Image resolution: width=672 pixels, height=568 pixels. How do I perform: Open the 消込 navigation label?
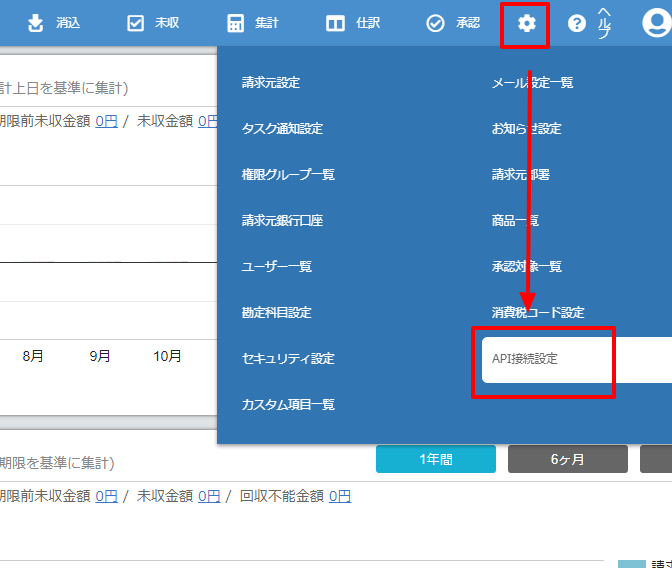tap(68, 23)
